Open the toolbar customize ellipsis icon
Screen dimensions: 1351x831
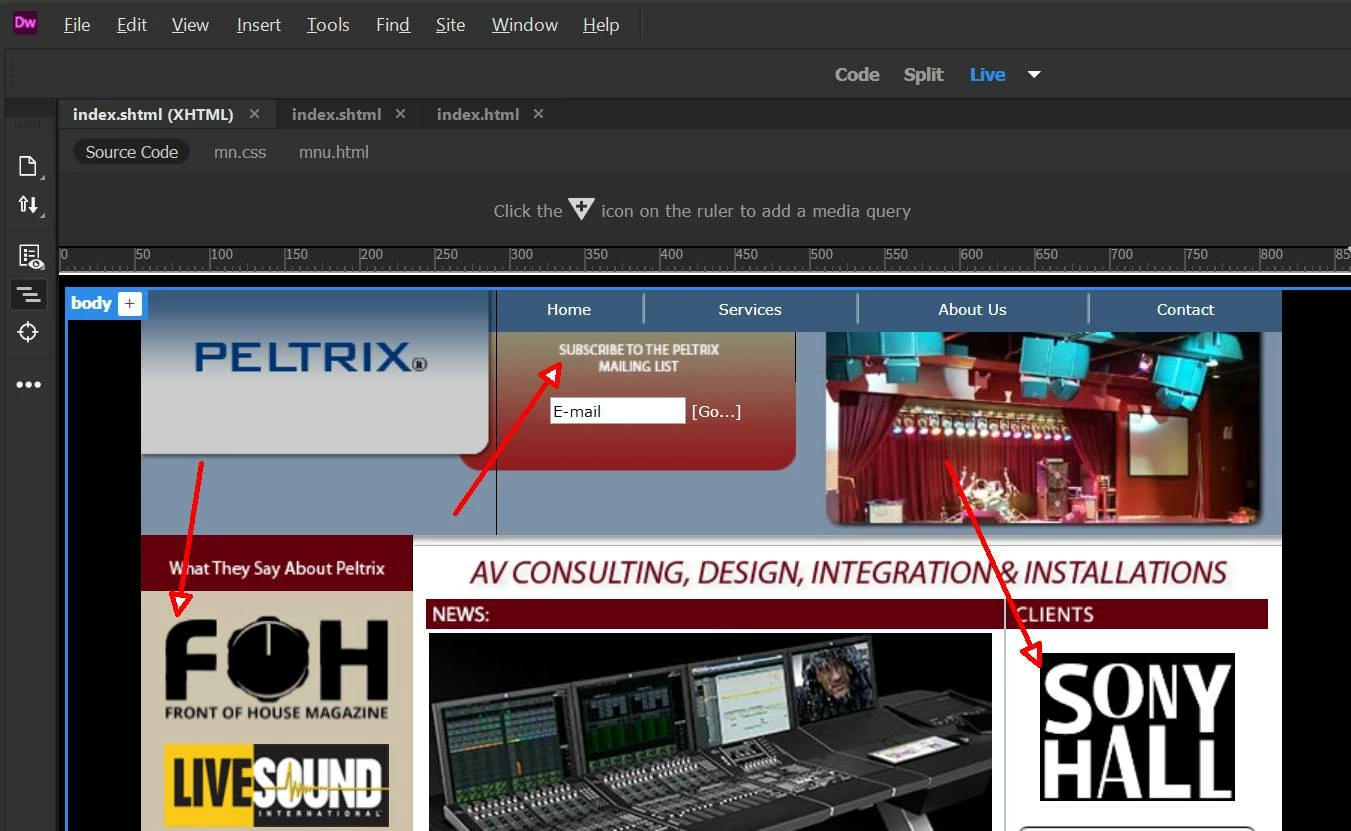pos(28,385)
